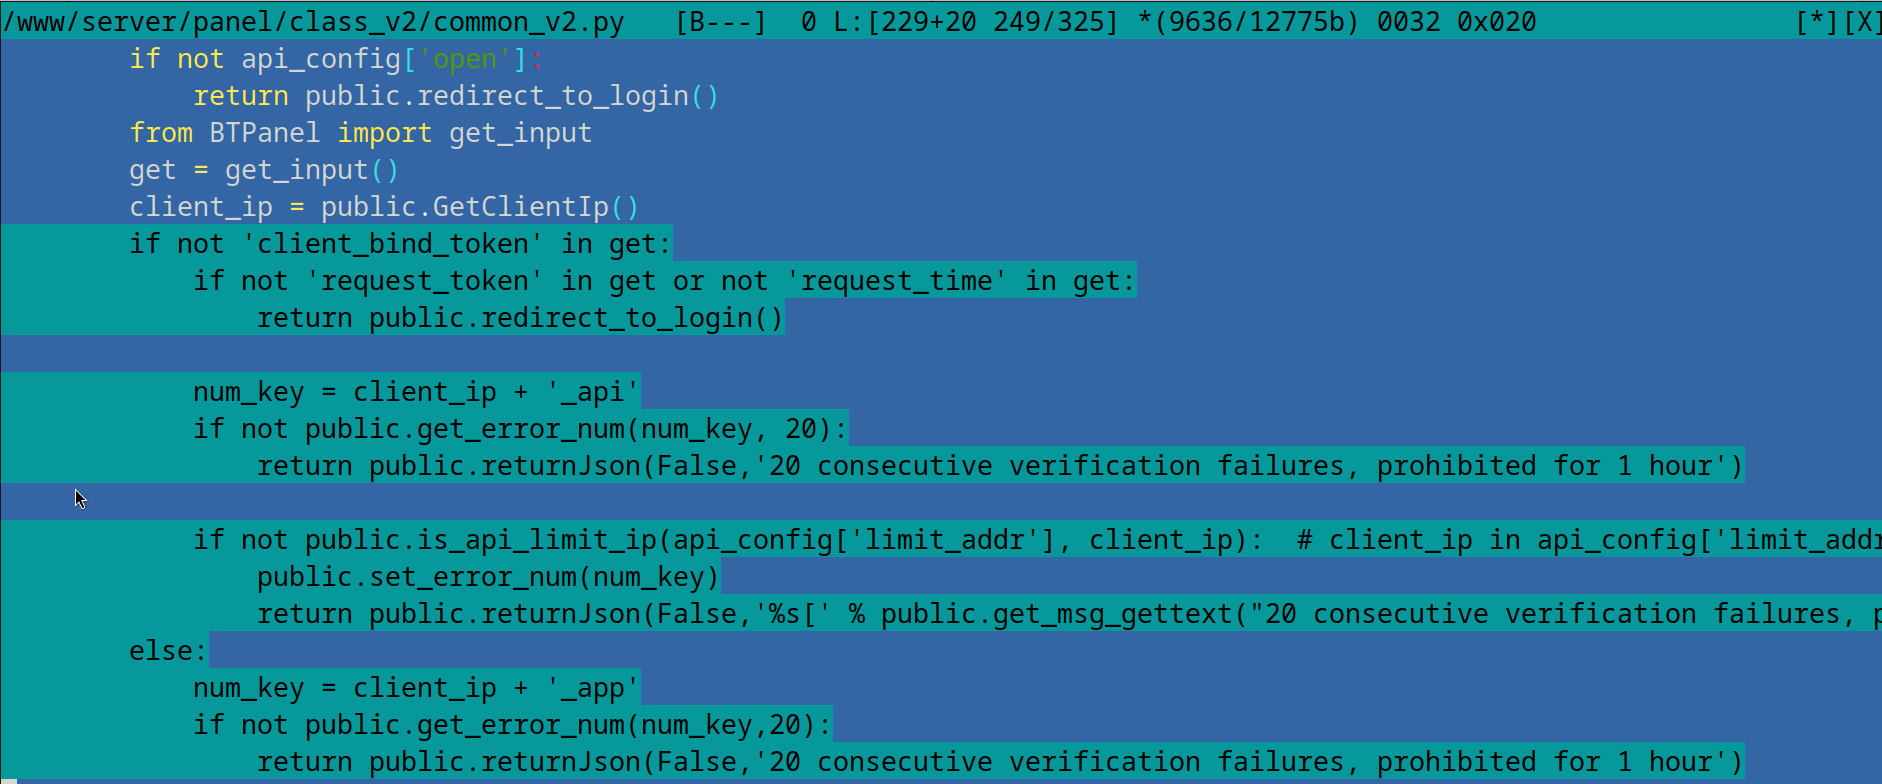Click GetClientIp in the client_ip assignment
Screen dimensions: 1882x784
(520, 207)
